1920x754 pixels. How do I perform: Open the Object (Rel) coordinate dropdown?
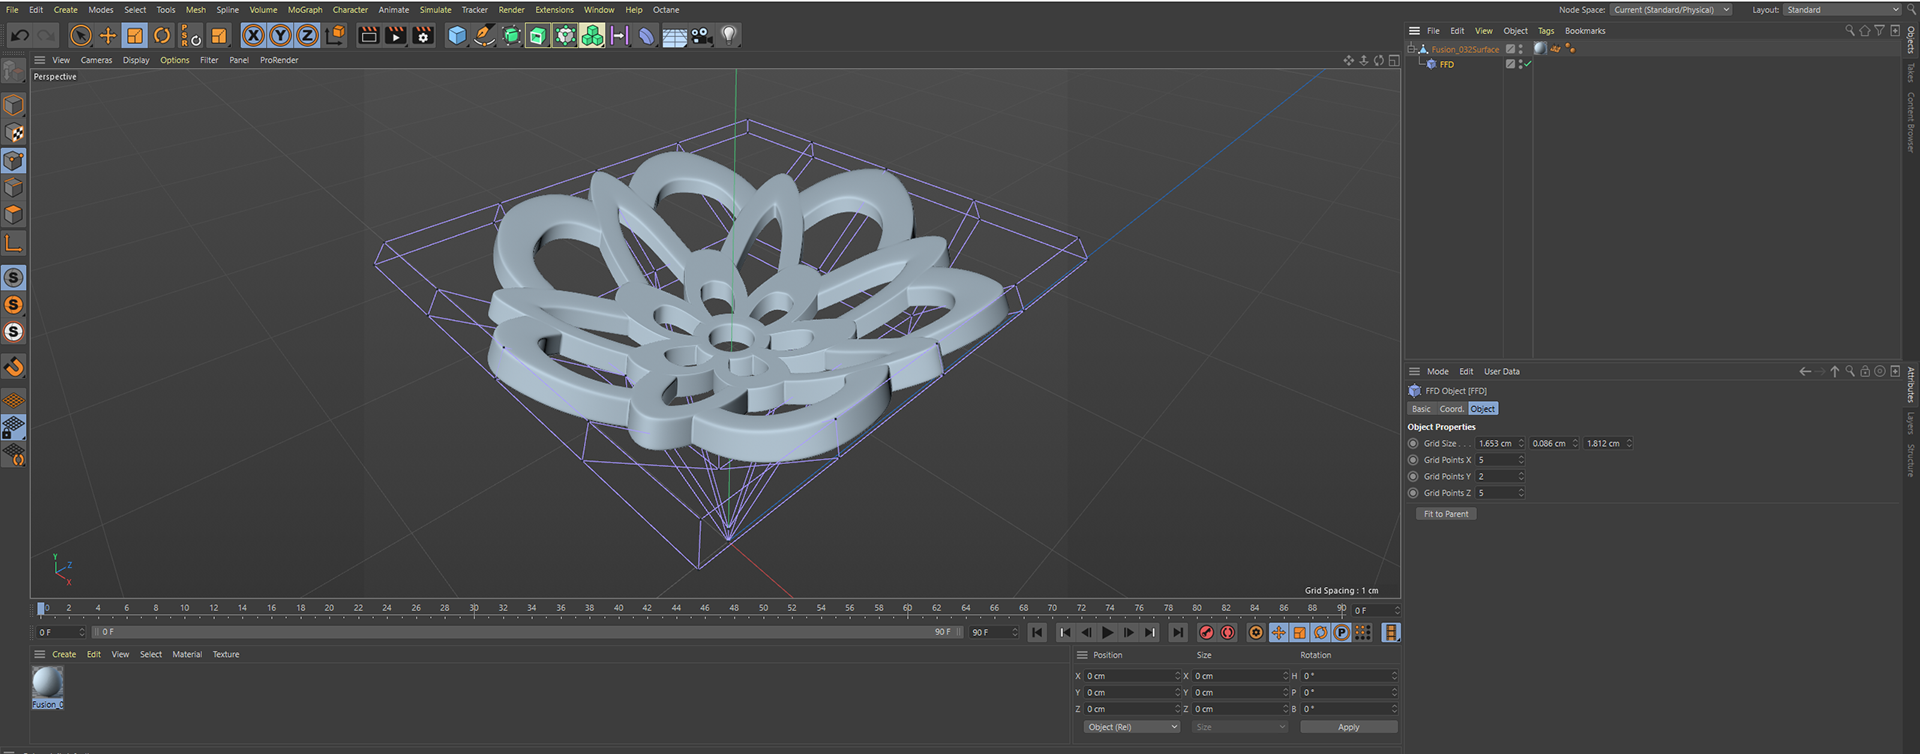1132,727
